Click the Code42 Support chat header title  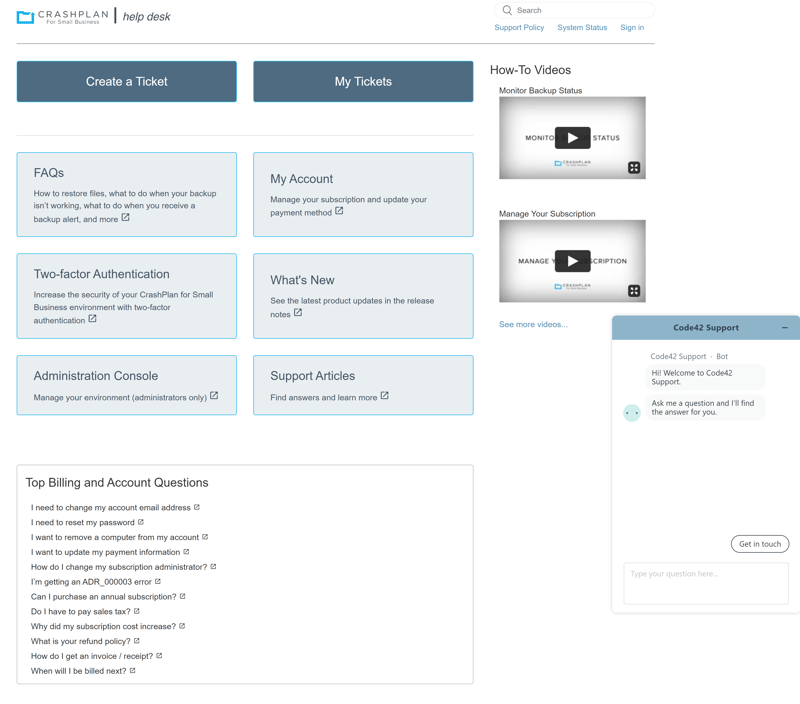(706, 328)
